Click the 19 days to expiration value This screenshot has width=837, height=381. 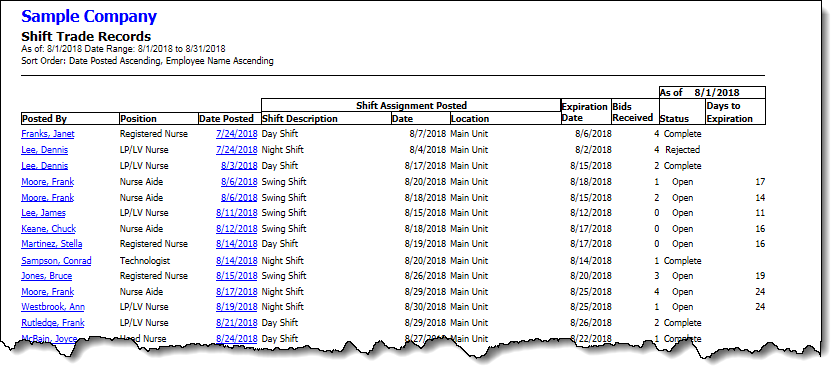(x=760, y=276)
